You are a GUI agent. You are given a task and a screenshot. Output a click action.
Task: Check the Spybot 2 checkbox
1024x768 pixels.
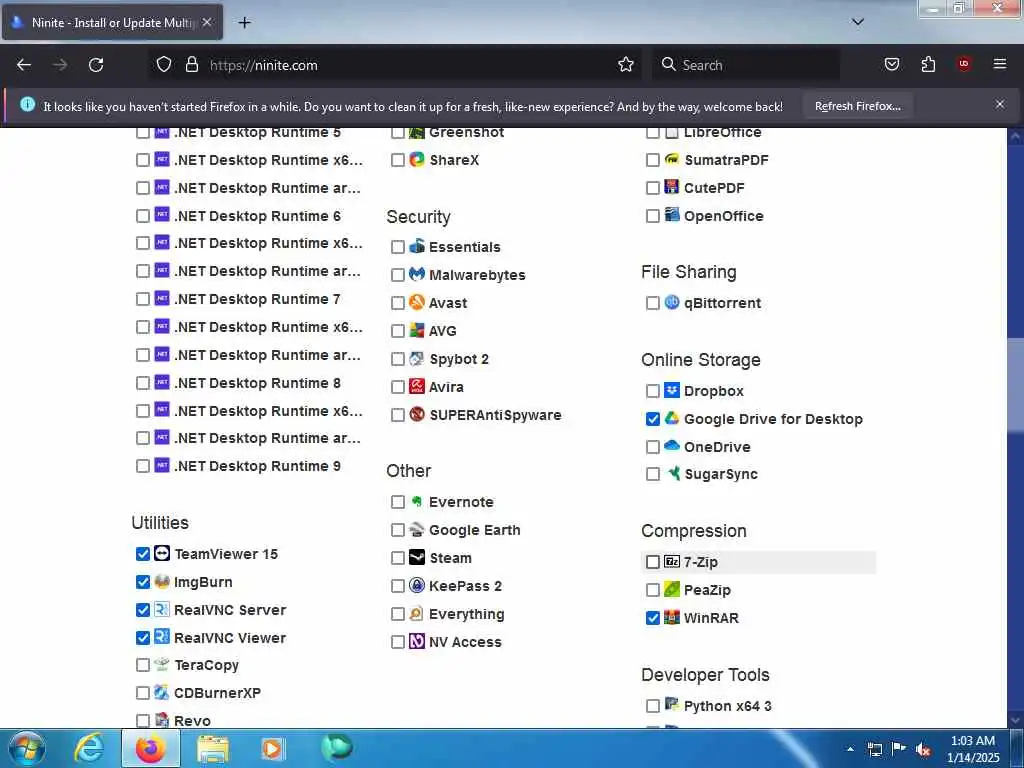(x=398, y=359)
